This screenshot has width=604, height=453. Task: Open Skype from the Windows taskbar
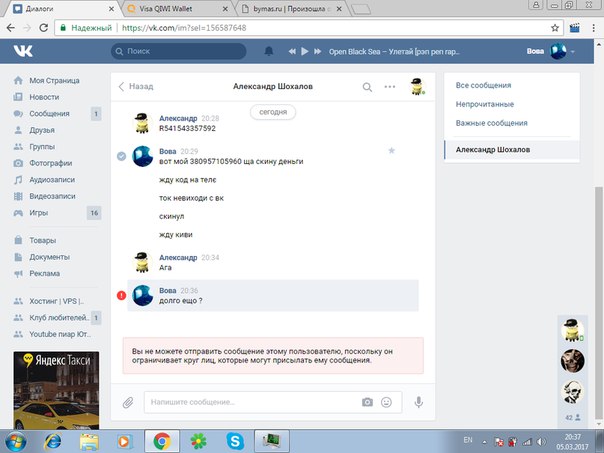coord(233,440)
